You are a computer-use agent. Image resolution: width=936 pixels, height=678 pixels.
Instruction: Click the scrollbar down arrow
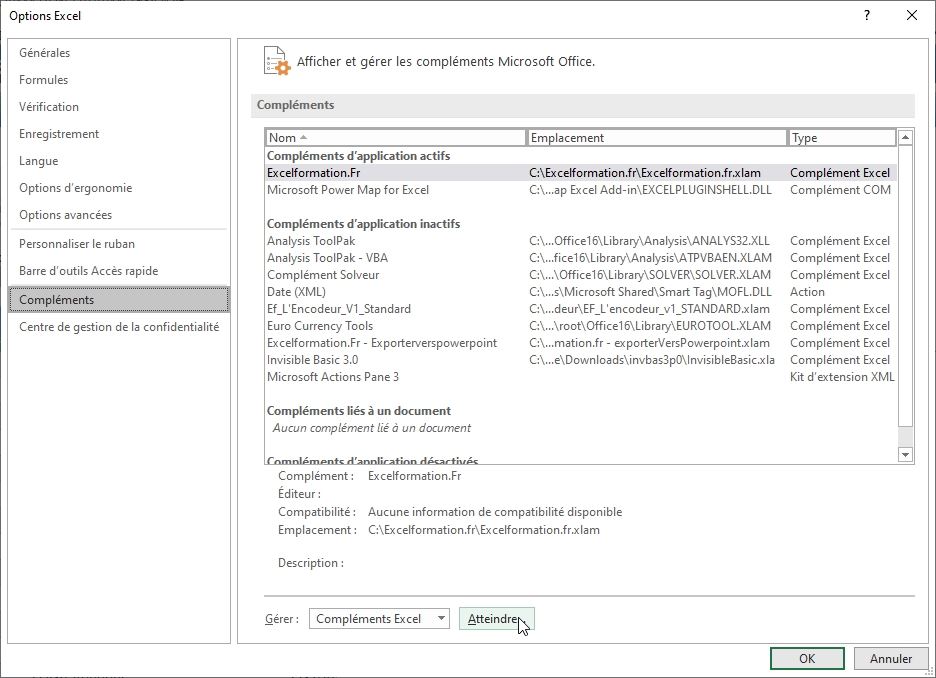[x=906, y=454]
